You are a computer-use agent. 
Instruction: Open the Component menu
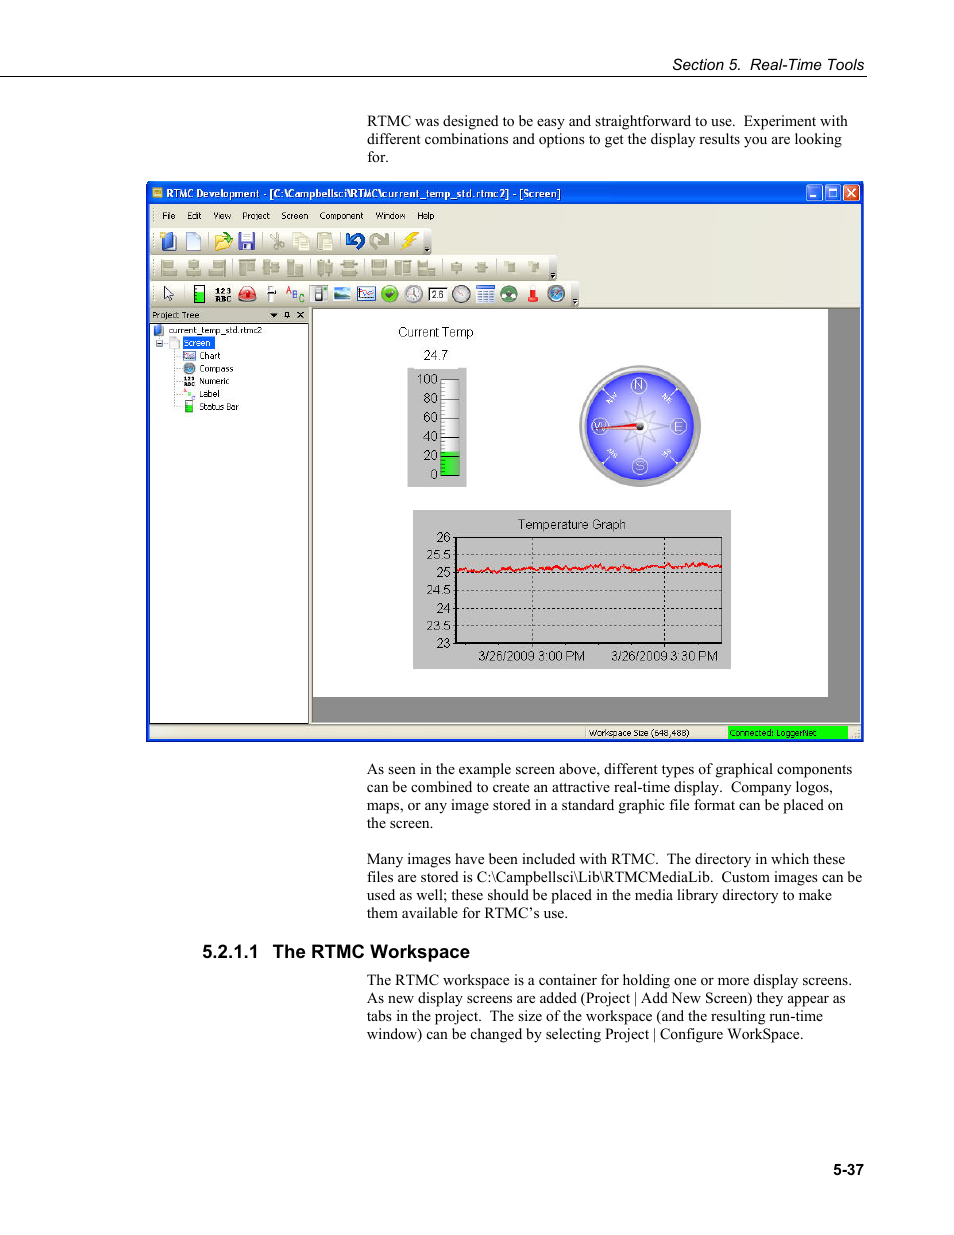coord(342,216)
